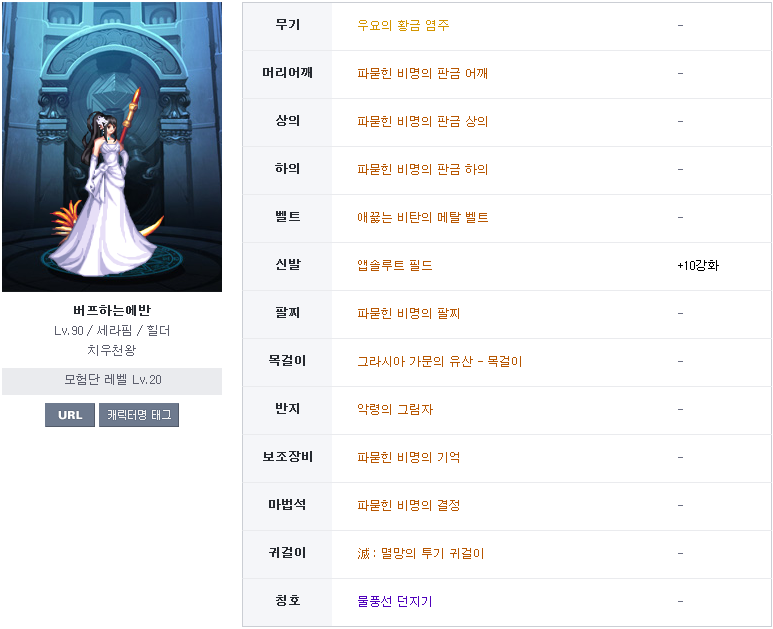Image resolution: width=773 pixels, height=629 pixels.
Task: Select the 보조장비 slot label
Action: pos(287,457)
